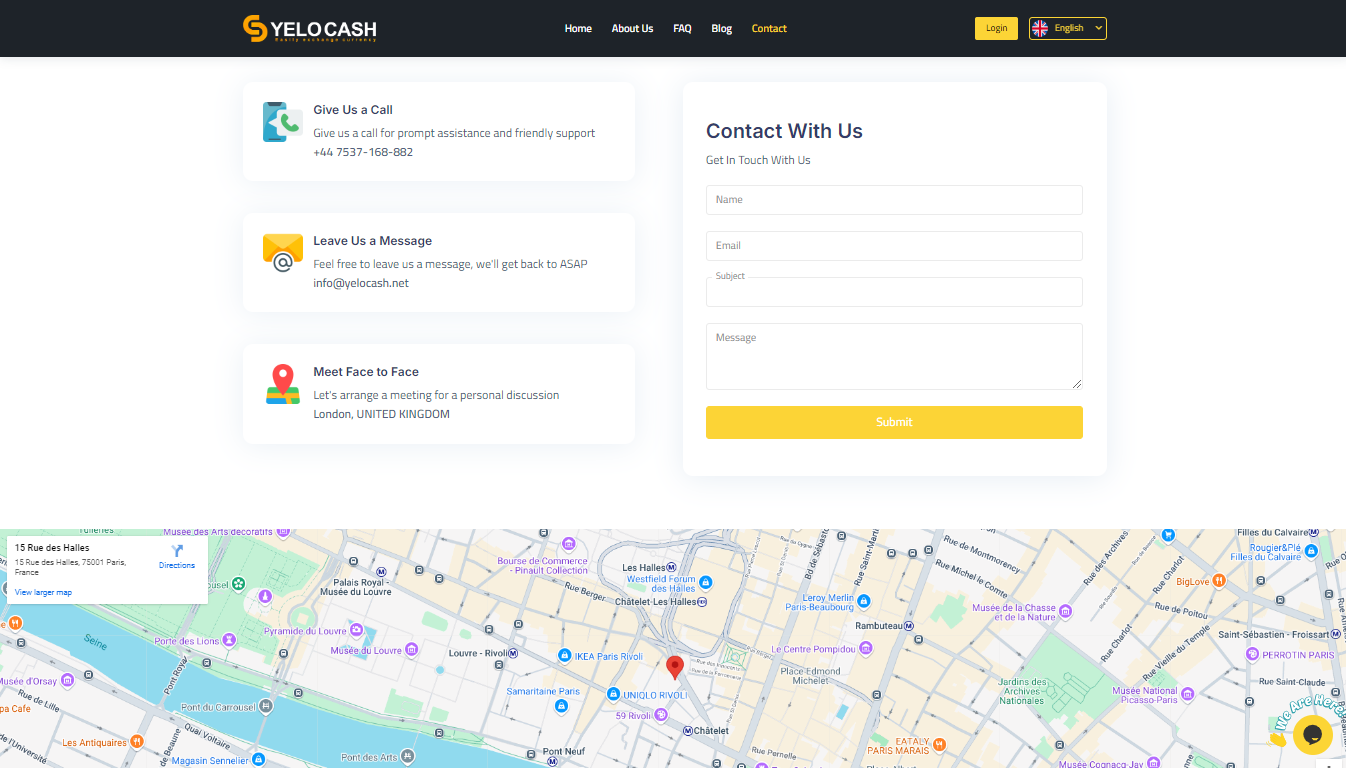Click Westfield Forum des Halles marker
Image resolution: width=1346 pixels, height=768 pixels.
pyautogui.click(x=706, y=582)
